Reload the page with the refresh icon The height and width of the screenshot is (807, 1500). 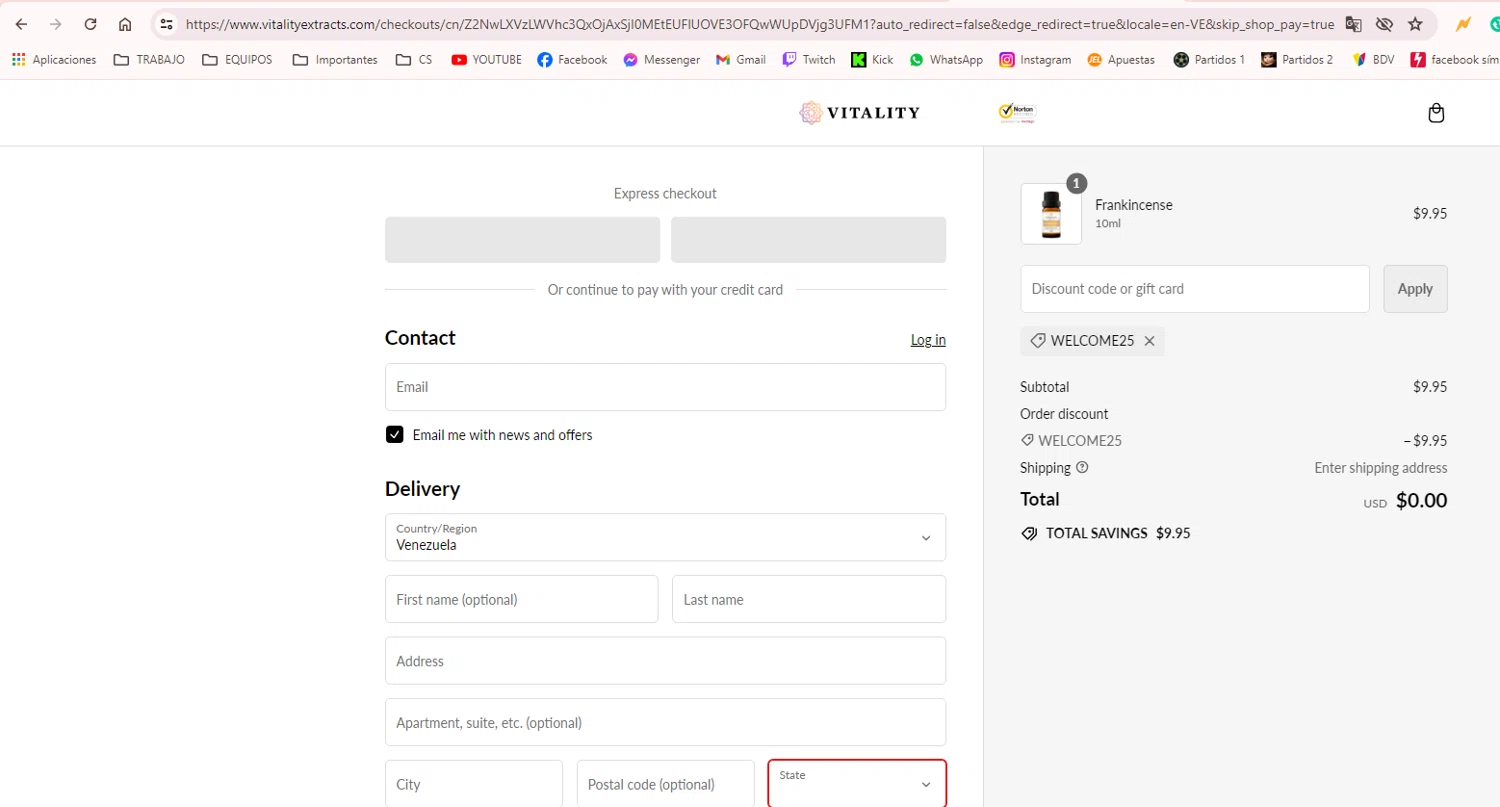pos(91,24)
